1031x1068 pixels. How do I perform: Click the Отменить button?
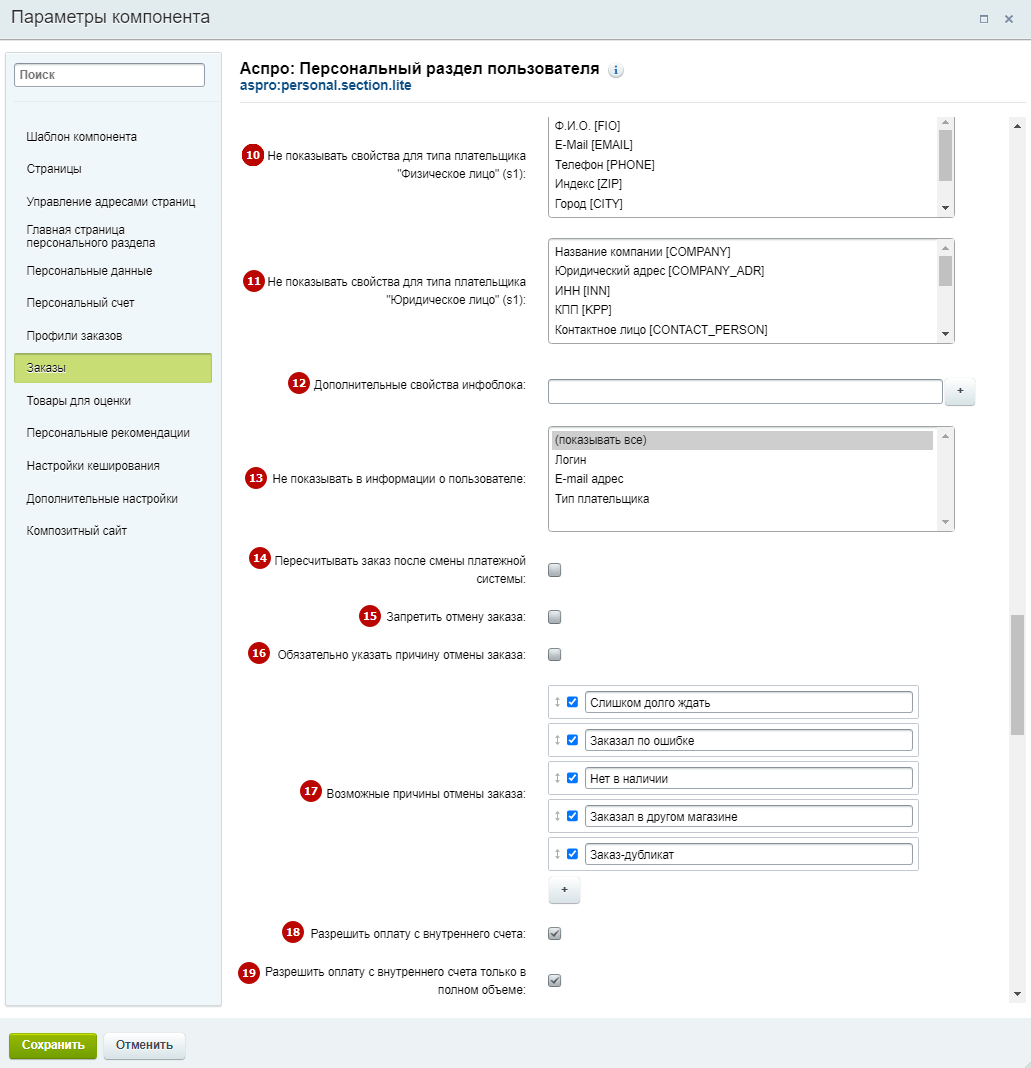click(x=144, y=1045)
